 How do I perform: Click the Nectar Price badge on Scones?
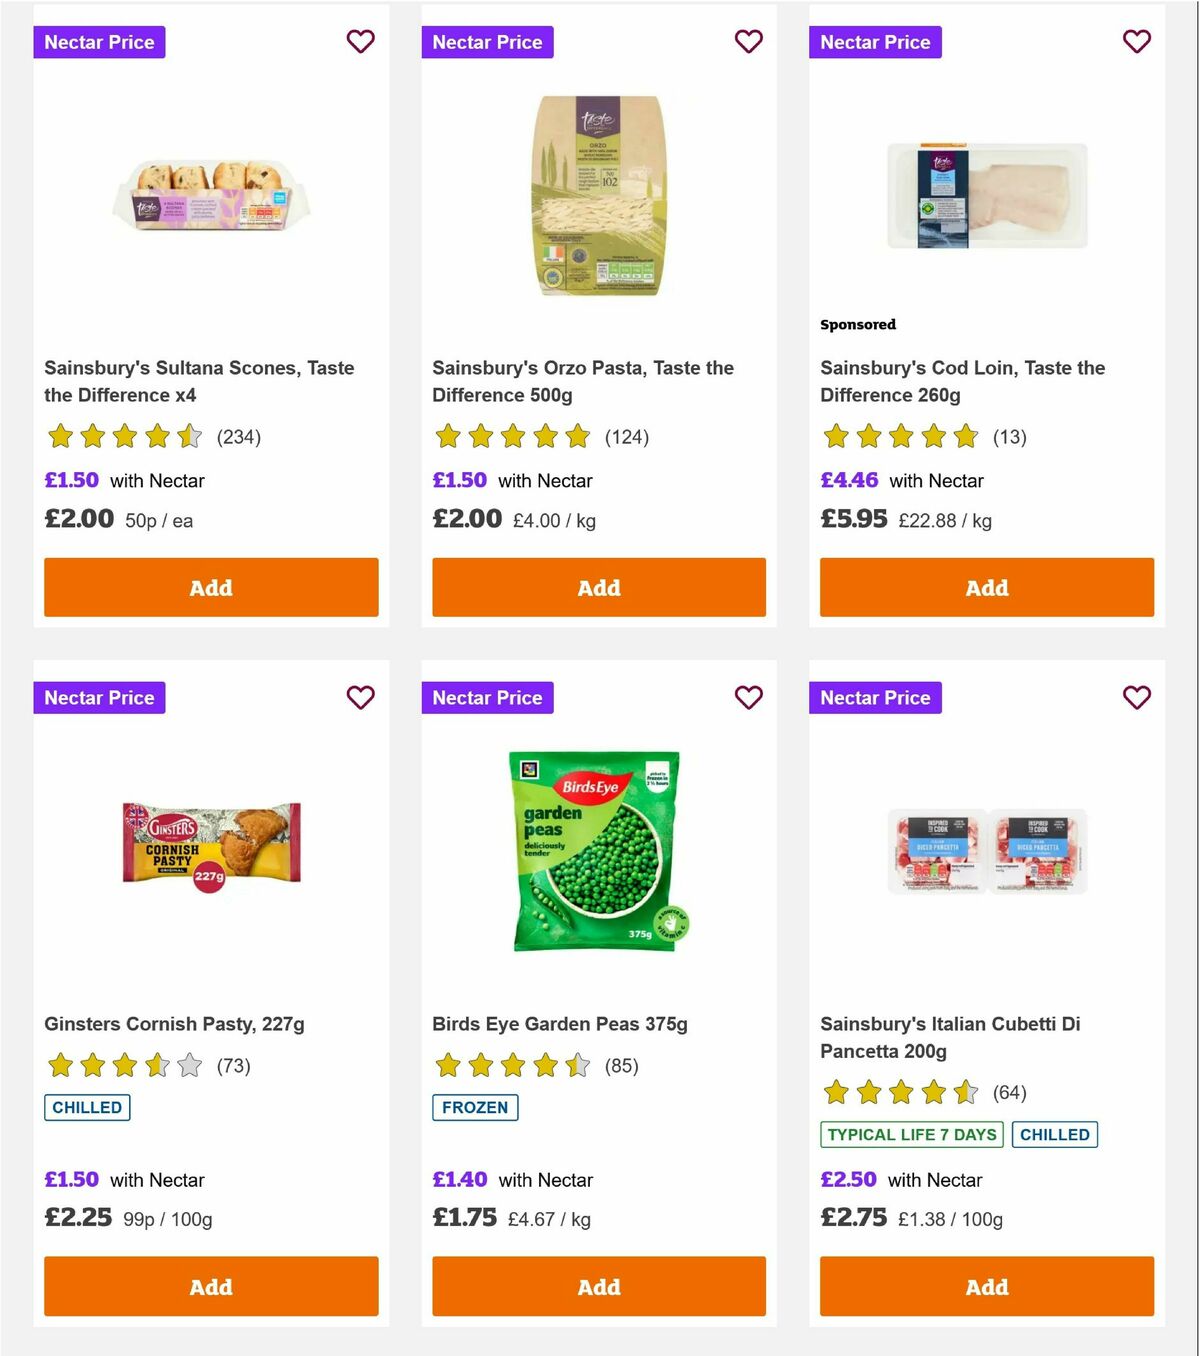point(99,42)
